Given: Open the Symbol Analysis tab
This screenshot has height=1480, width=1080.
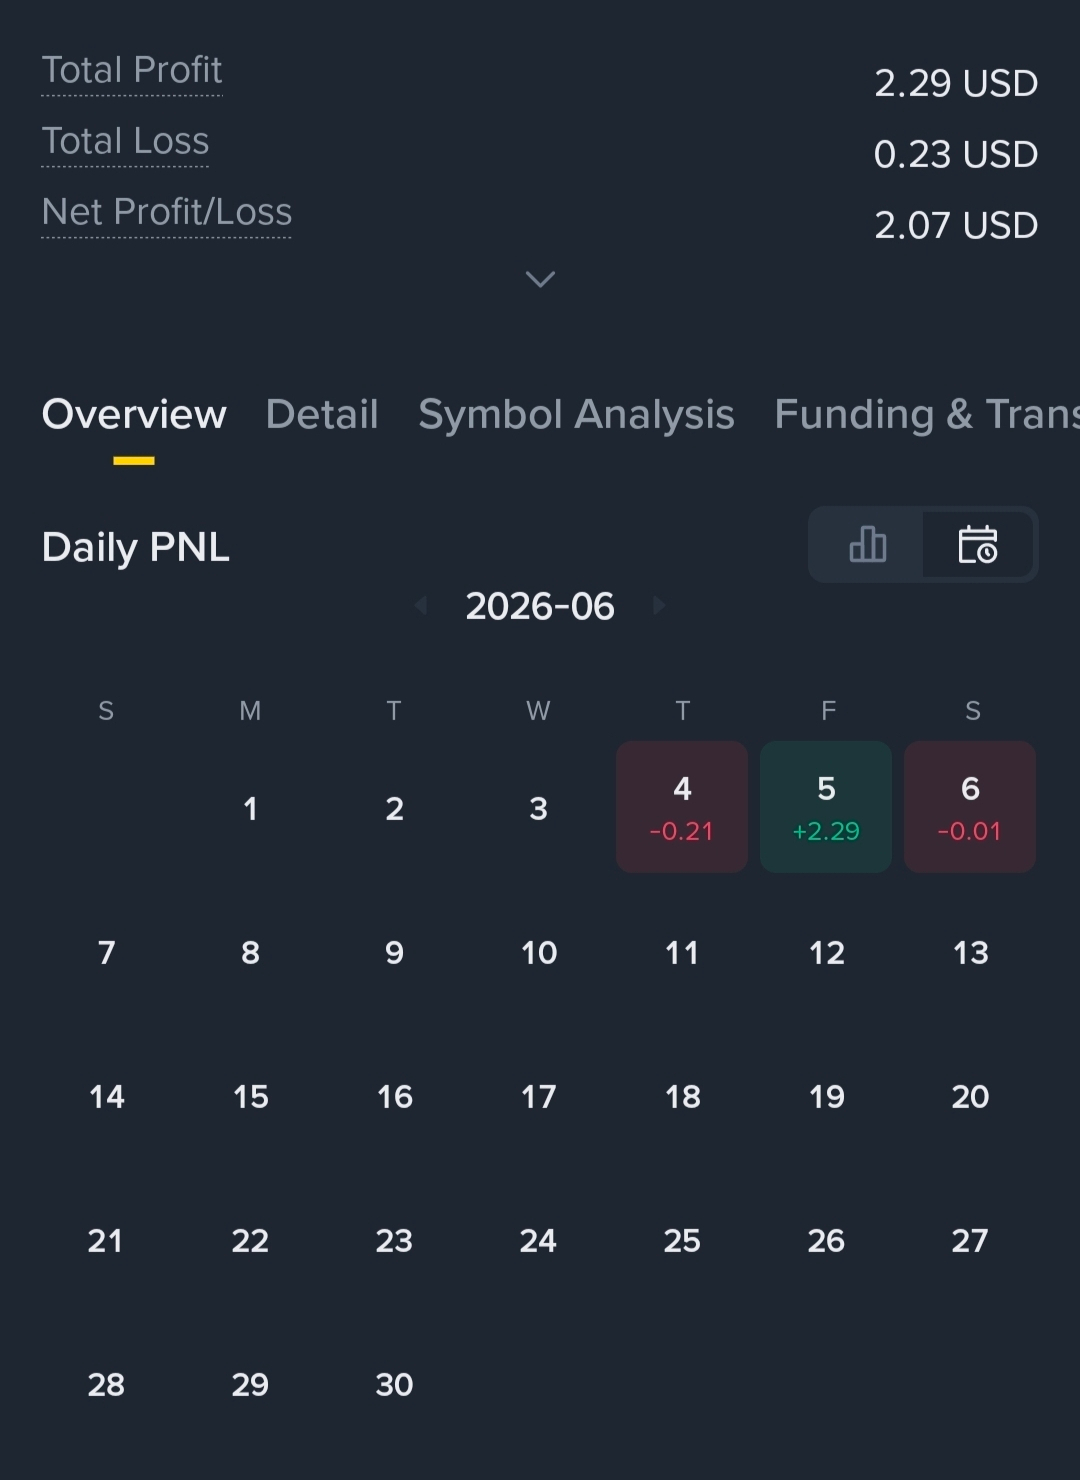Looking at the screenshot, I should tap(576, 414).
